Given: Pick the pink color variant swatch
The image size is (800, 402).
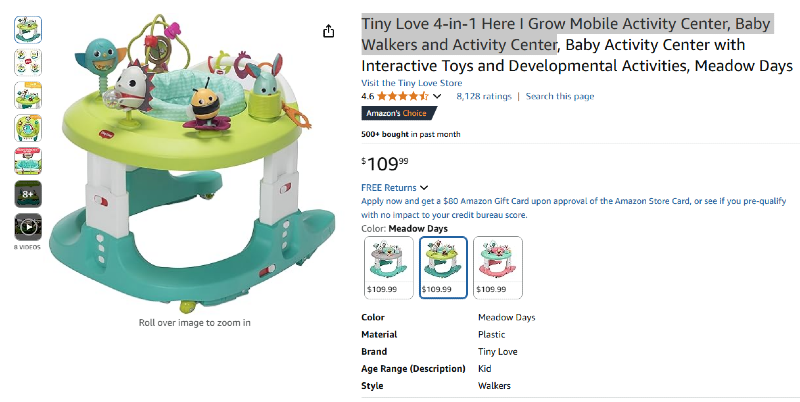Looking at the screenshot, I should point(497,266).
